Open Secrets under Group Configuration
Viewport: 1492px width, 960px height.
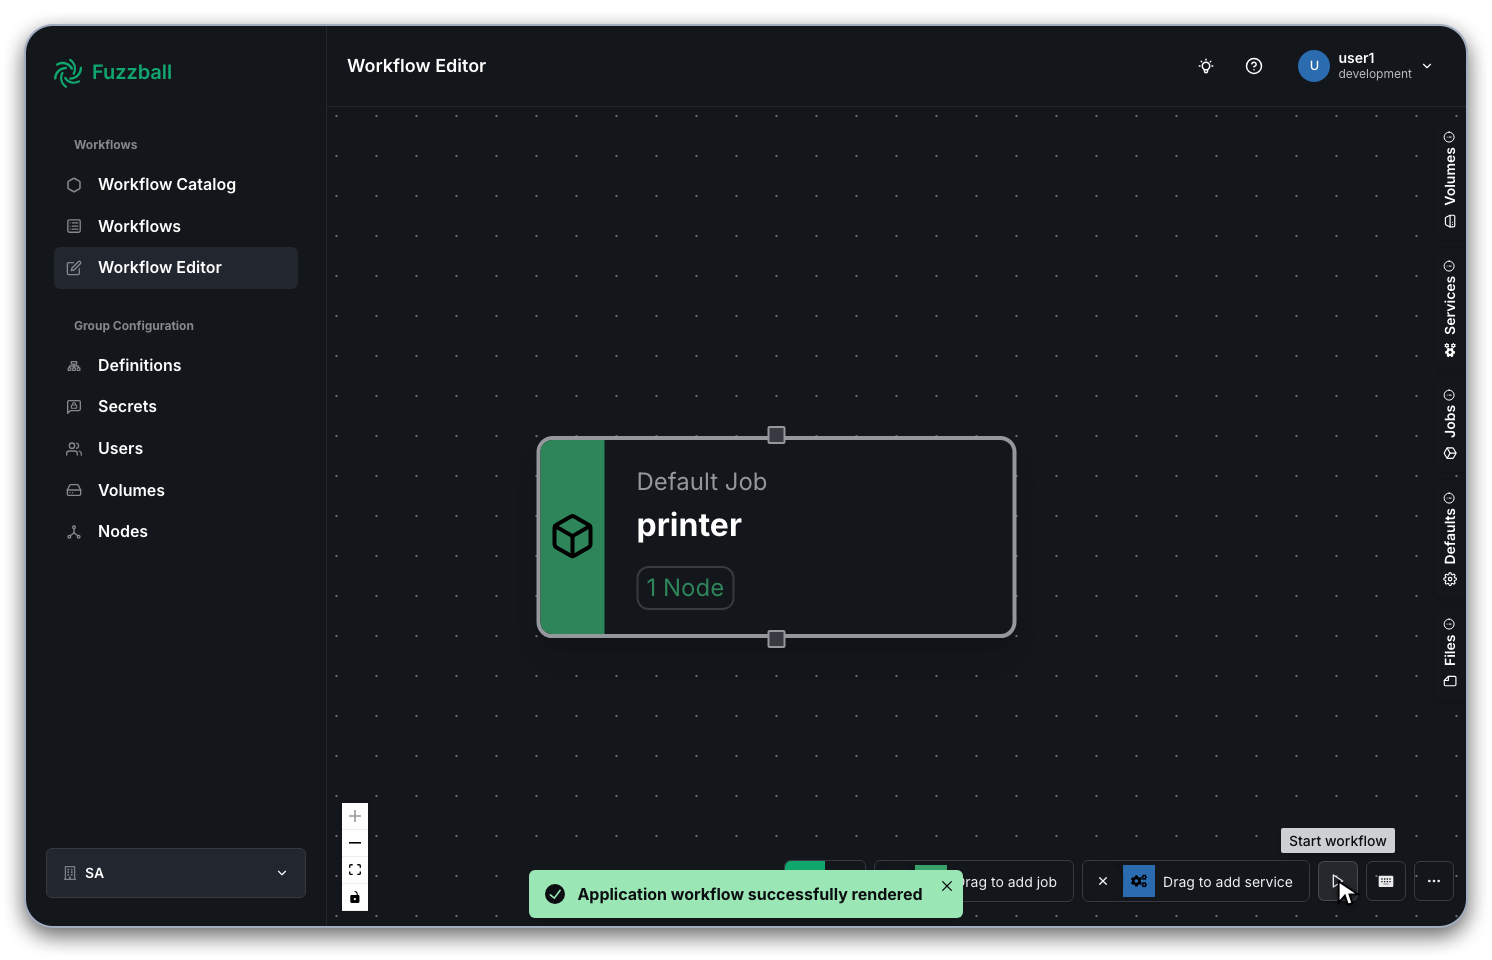pos(127,406)
